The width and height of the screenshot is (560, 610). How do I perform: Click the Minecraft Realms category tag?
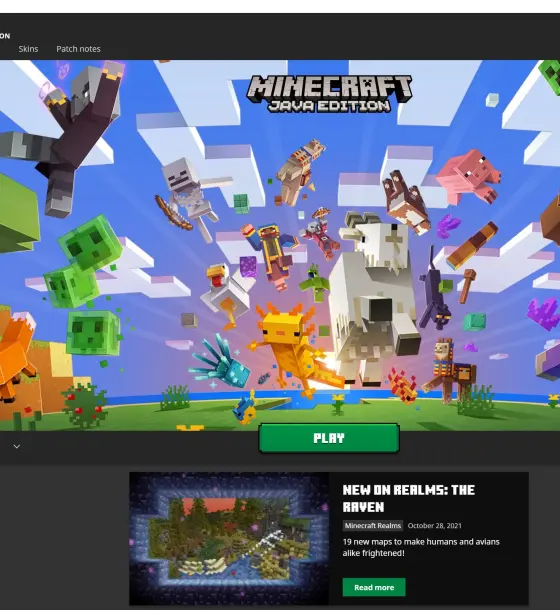point(373,526)
